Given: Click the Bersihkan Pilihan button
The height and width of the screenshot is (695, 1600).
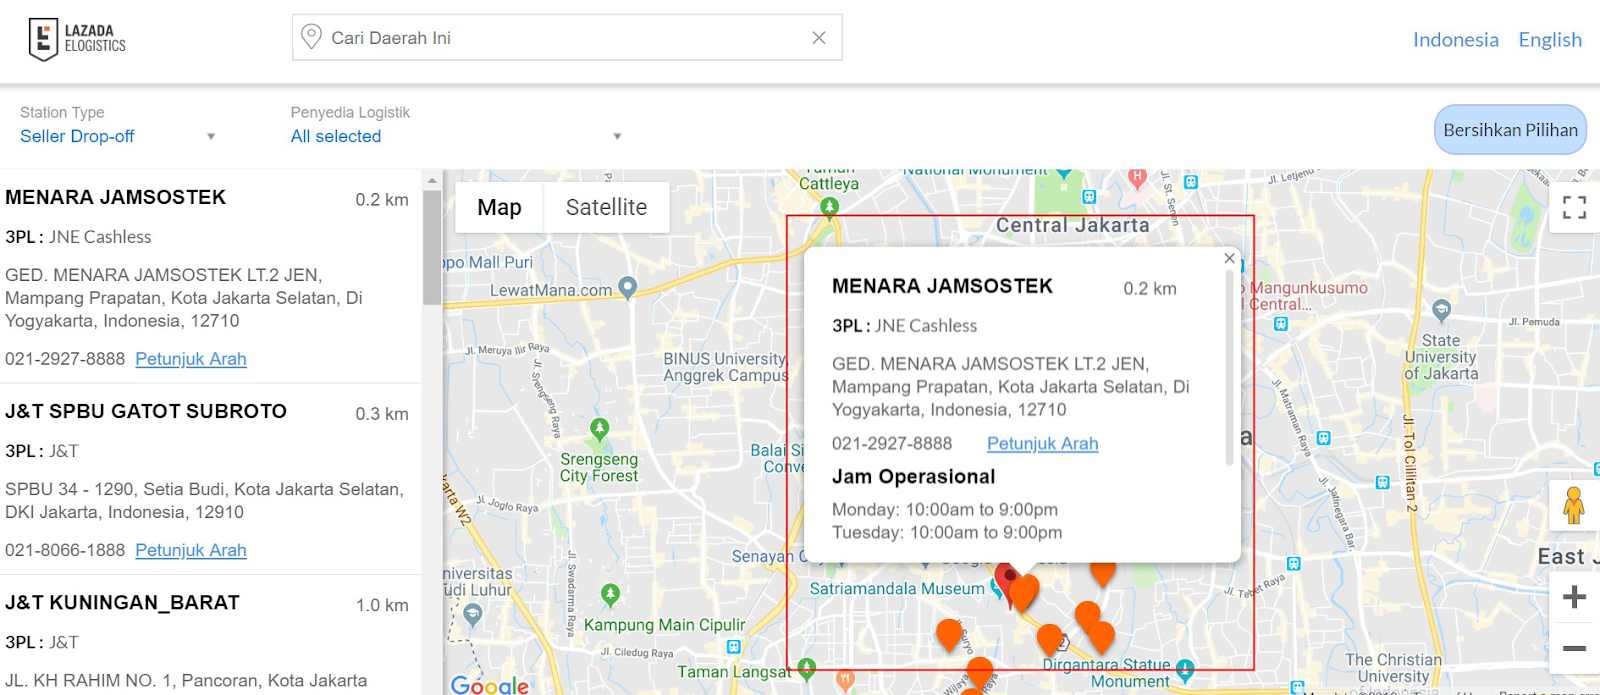Looking at the screenshot, I should (x=1510, y=130).
